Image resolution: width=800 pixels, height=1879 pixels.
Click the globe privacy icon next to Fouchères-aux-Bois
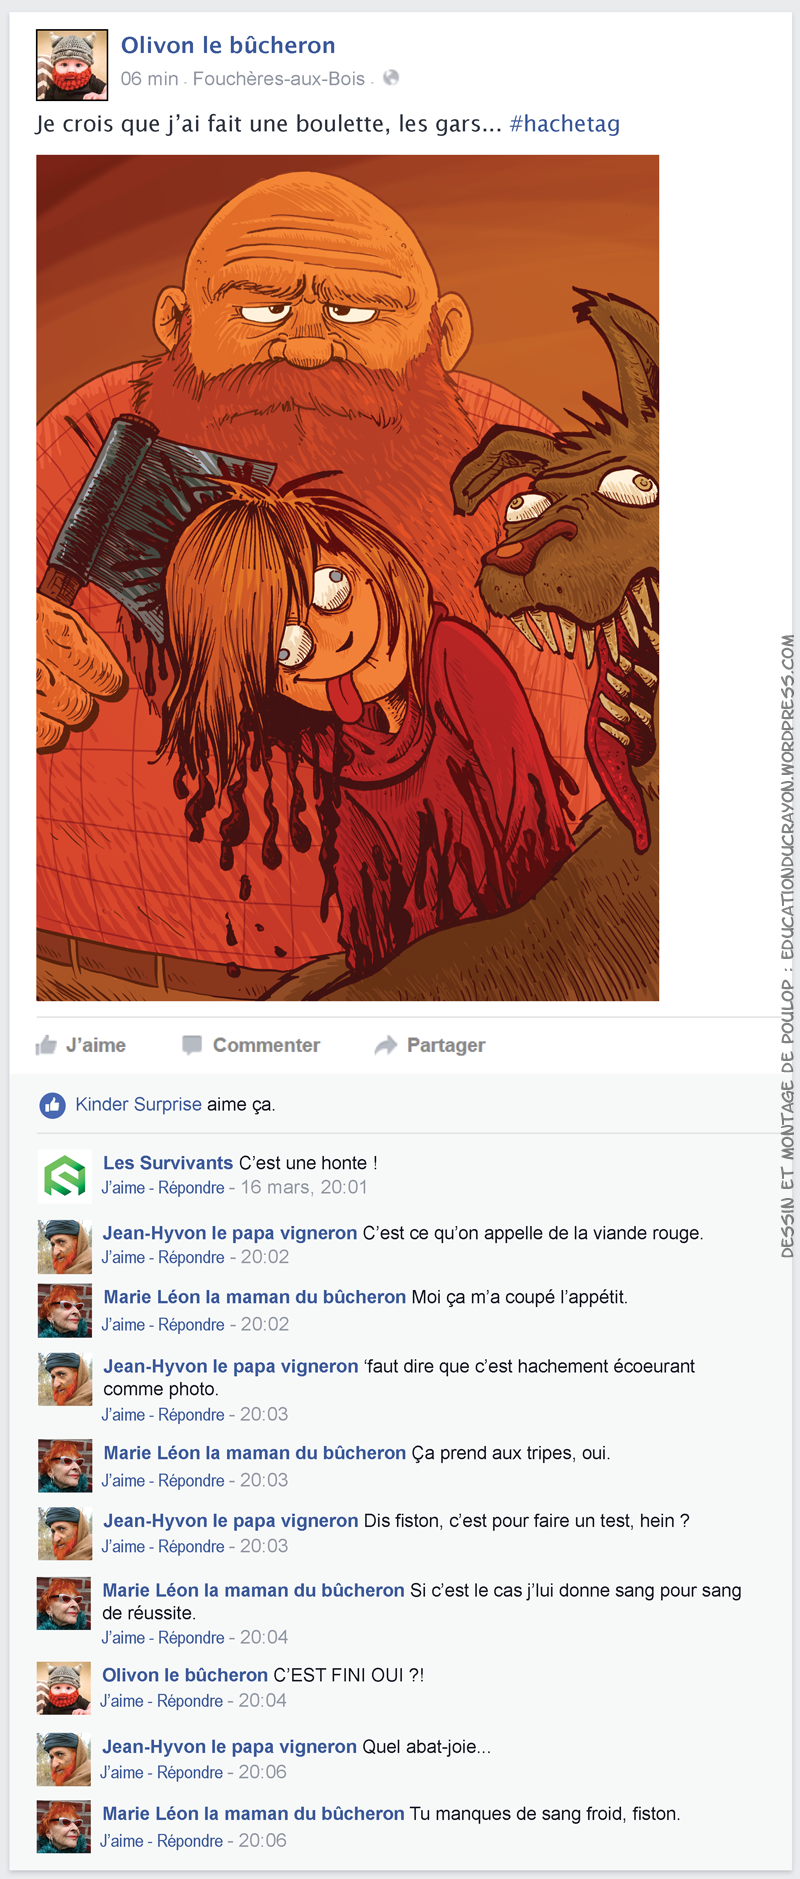[x=391, y=77]
